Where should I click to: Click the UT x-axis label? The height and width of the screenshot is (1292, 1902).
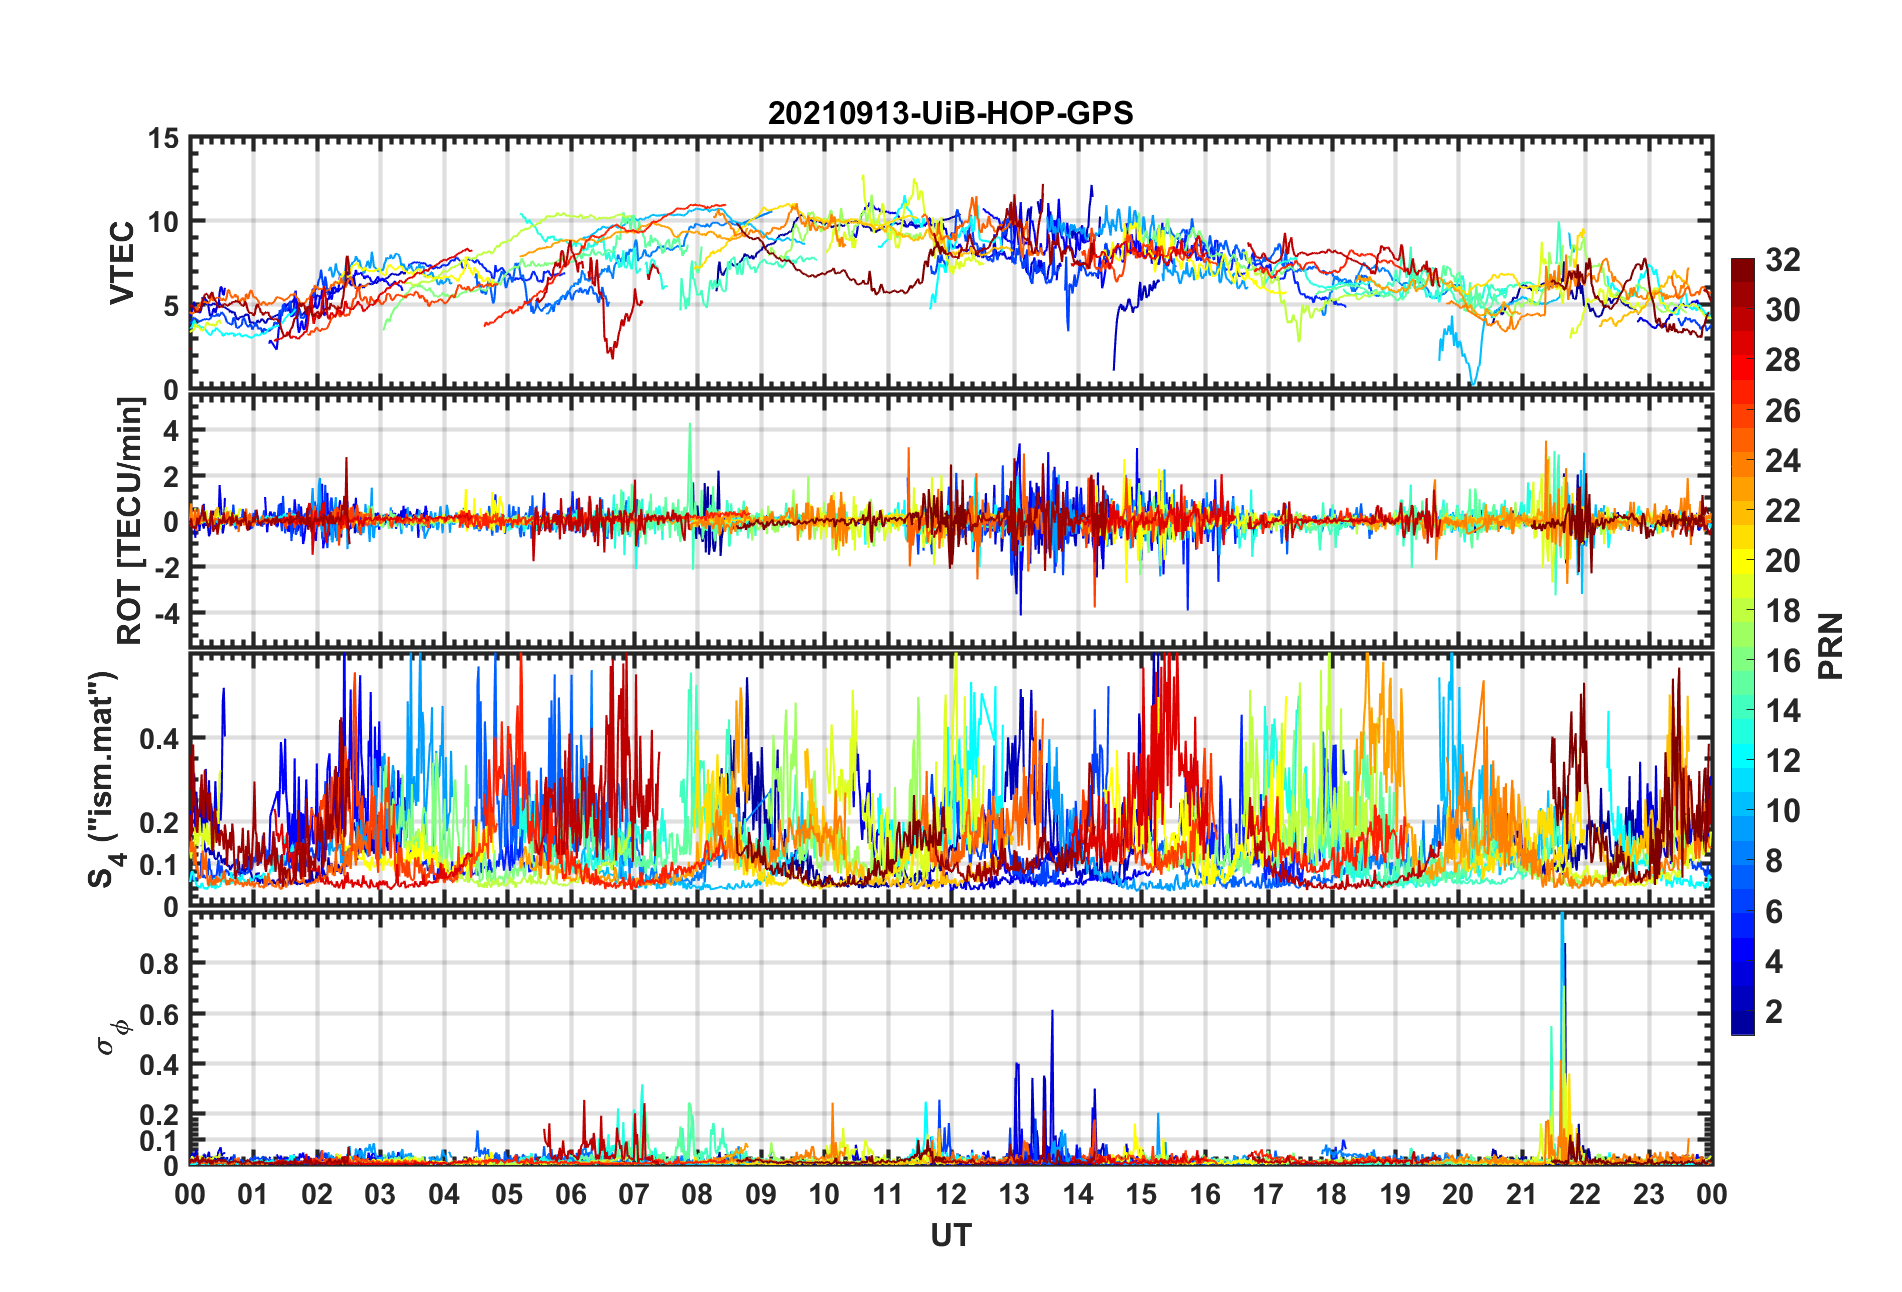(x=950, y=1236)
